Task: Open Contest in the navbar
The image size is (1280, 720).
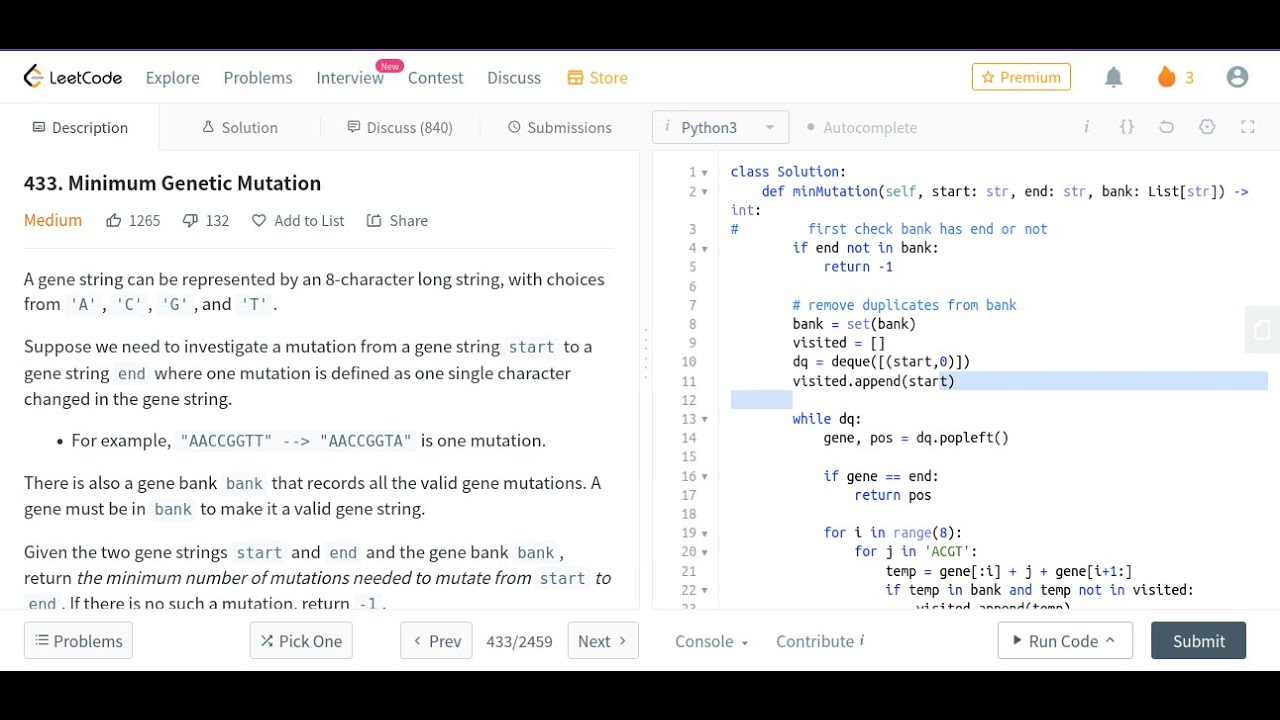Action: pos(435,77)
